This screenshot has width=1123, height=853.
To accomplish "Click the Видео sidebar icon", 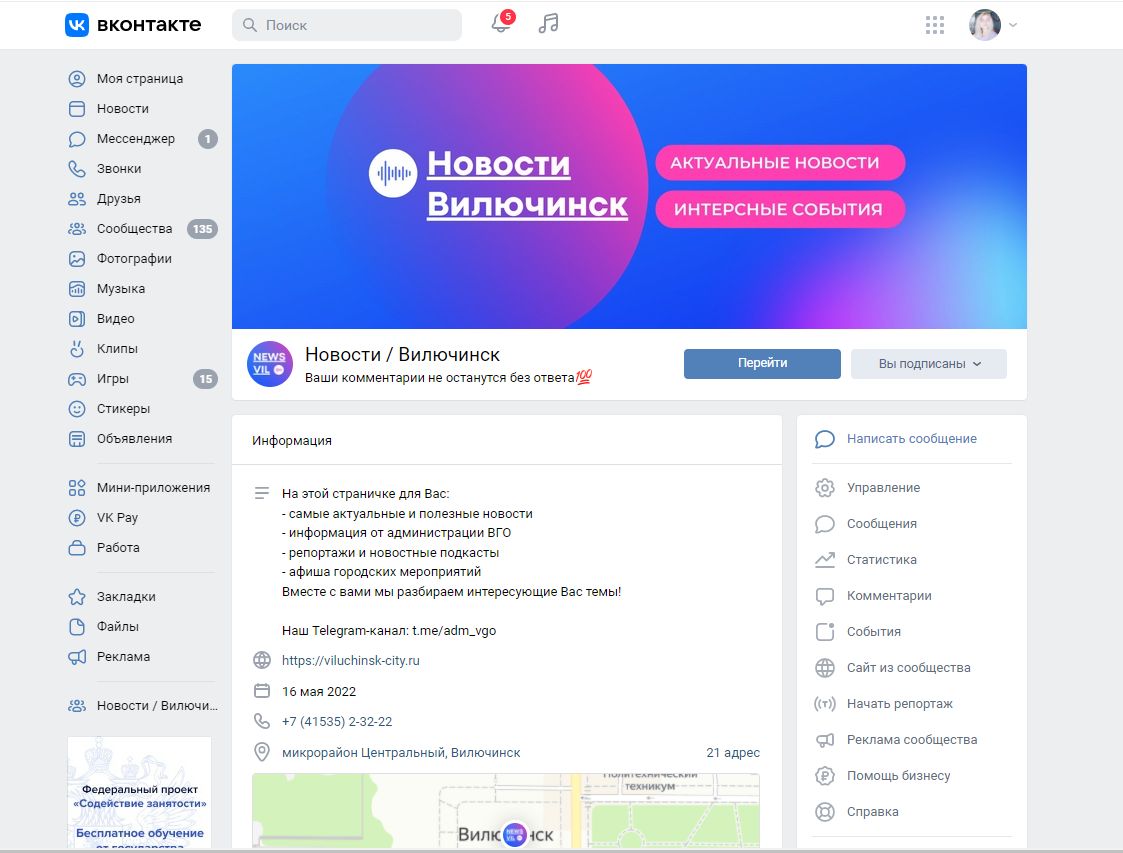I will click(77, 319).
